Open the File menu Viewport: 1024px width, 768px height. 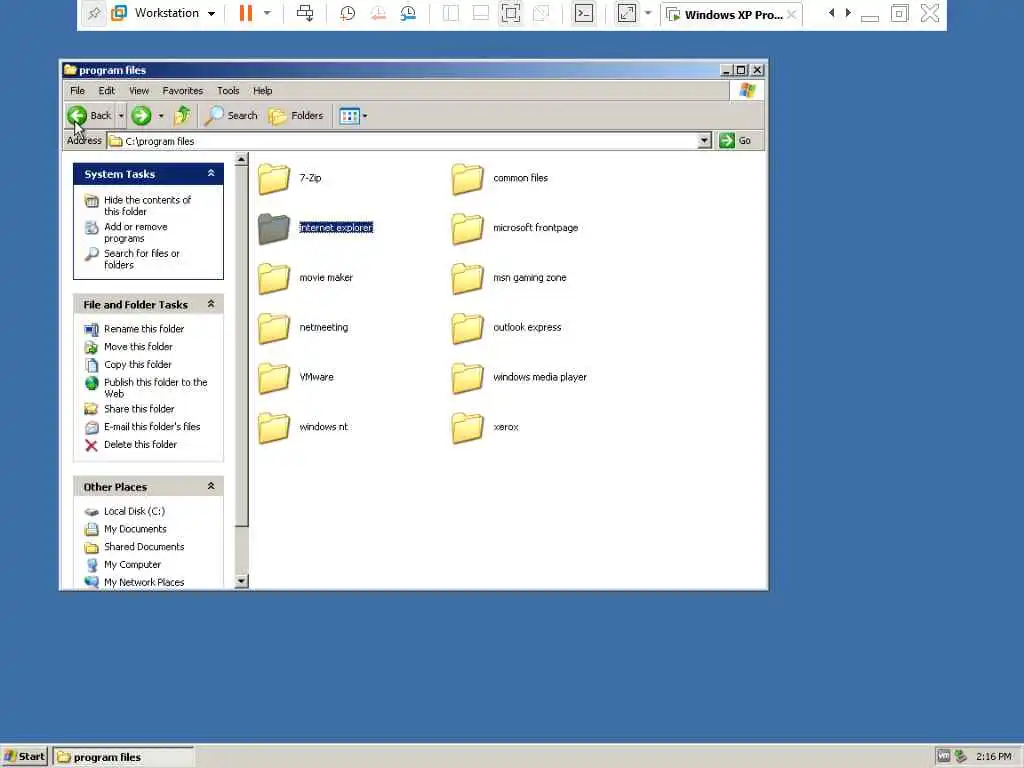coord(77,91)
